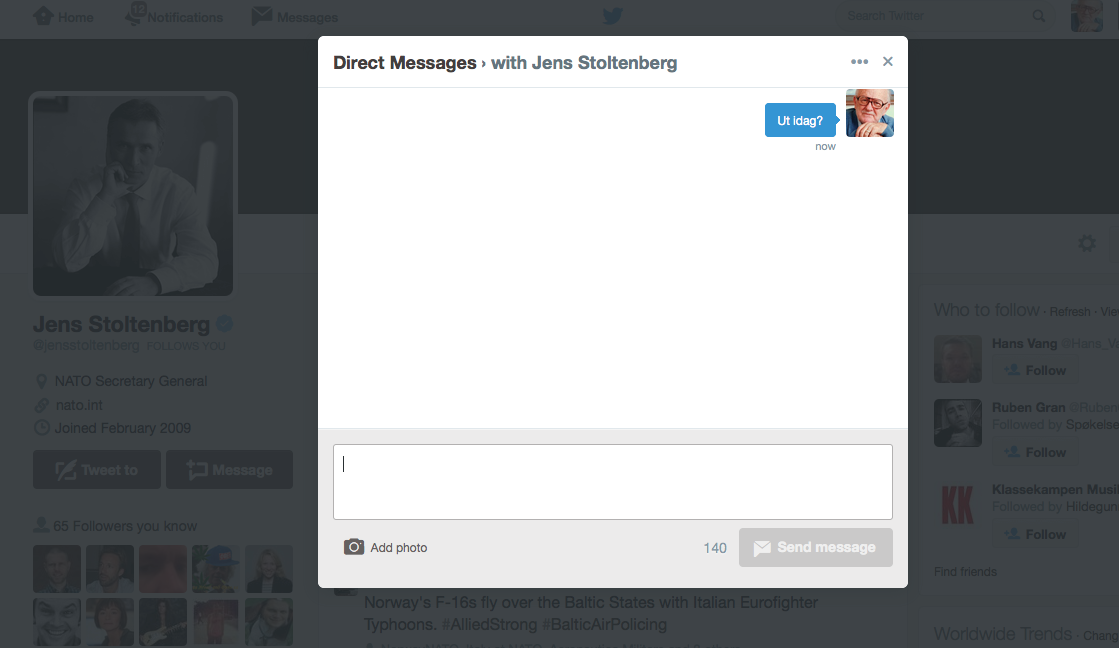
Task: Click the 'Ut idag?' message bubble
Action: tap(800, 121)
